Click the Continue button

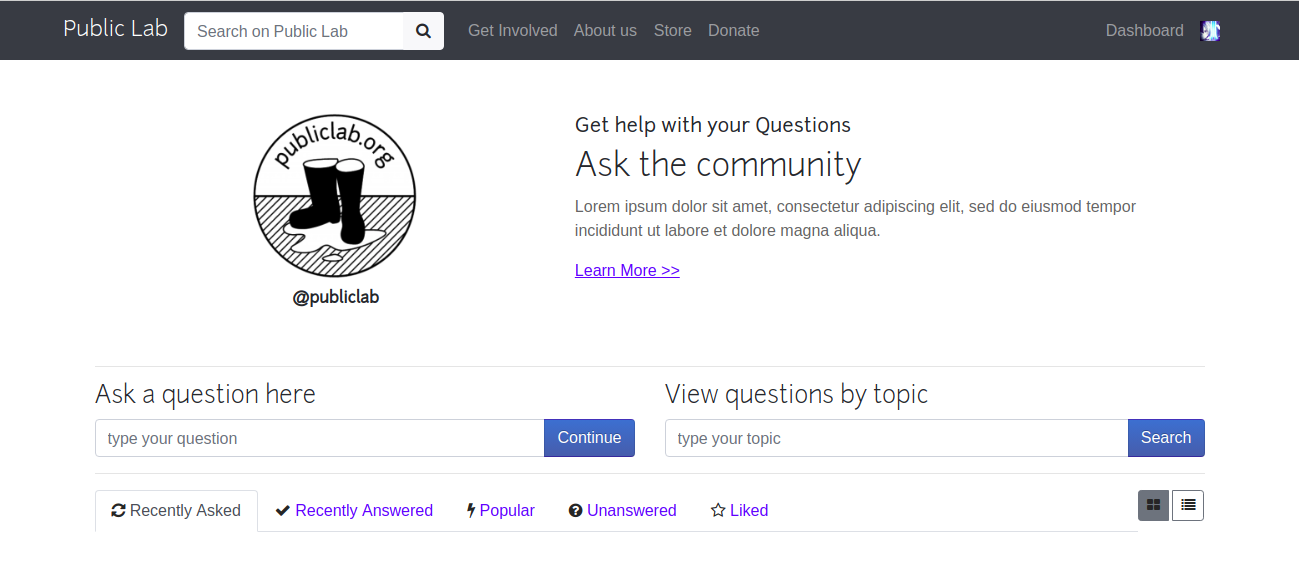589,438
